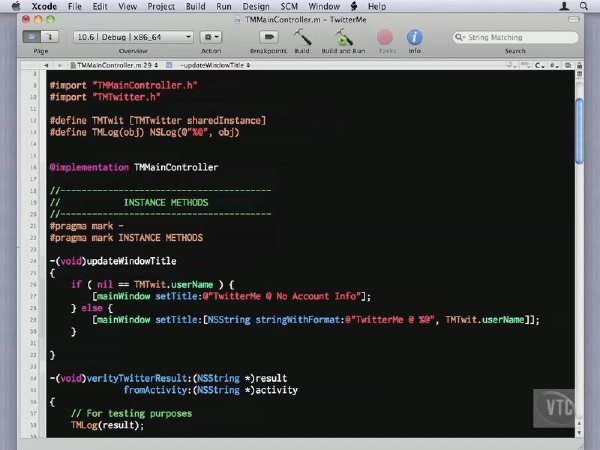Click the scrollbar down arrow
The width and height of the screenshot is (600, 450).
pyautogui.click(x=579, y=433)
